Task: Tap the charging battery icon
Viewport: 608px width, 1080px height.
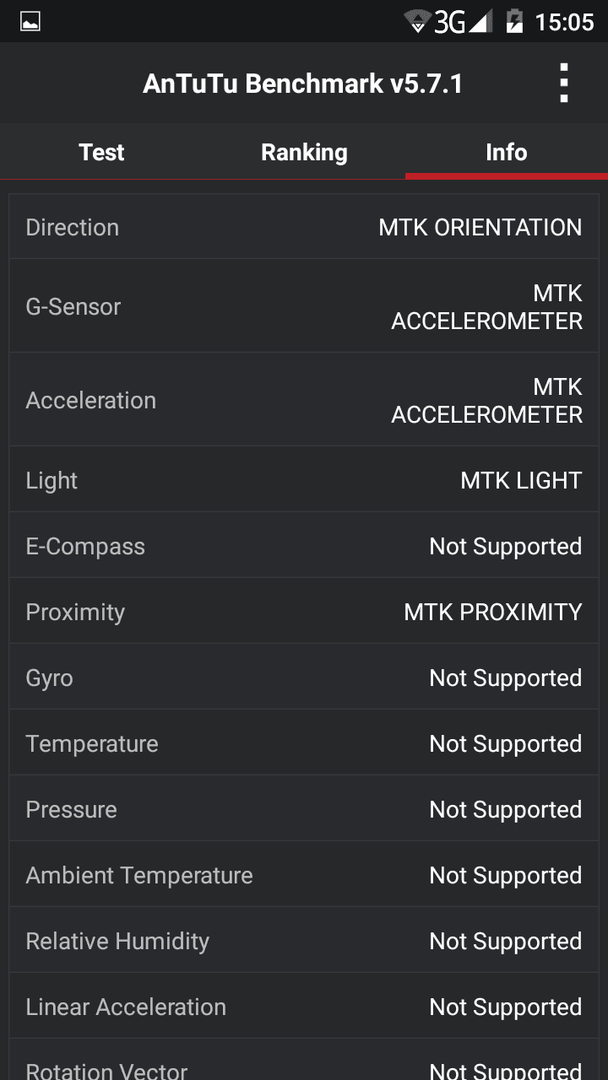Action: [x=514, y=21]
